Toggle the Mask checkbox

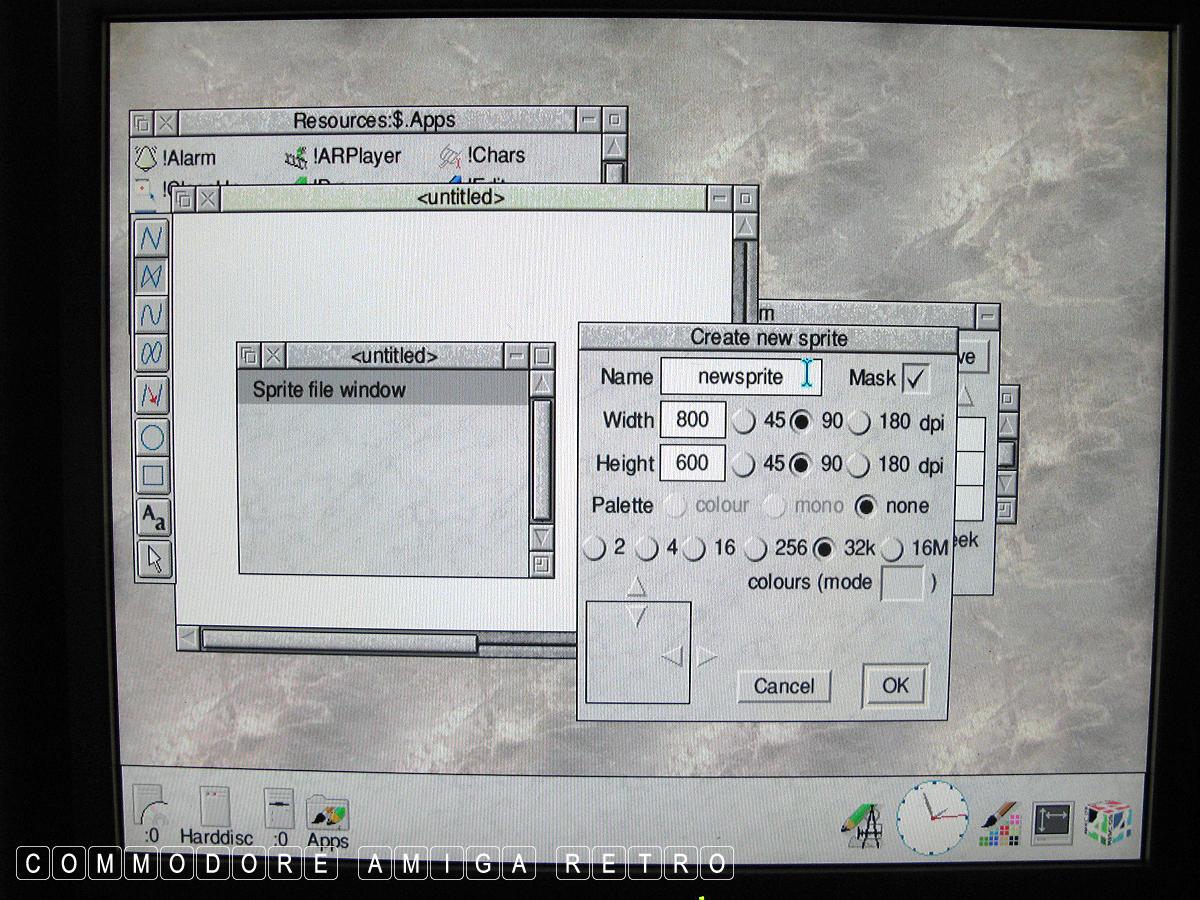click(914, 378)
